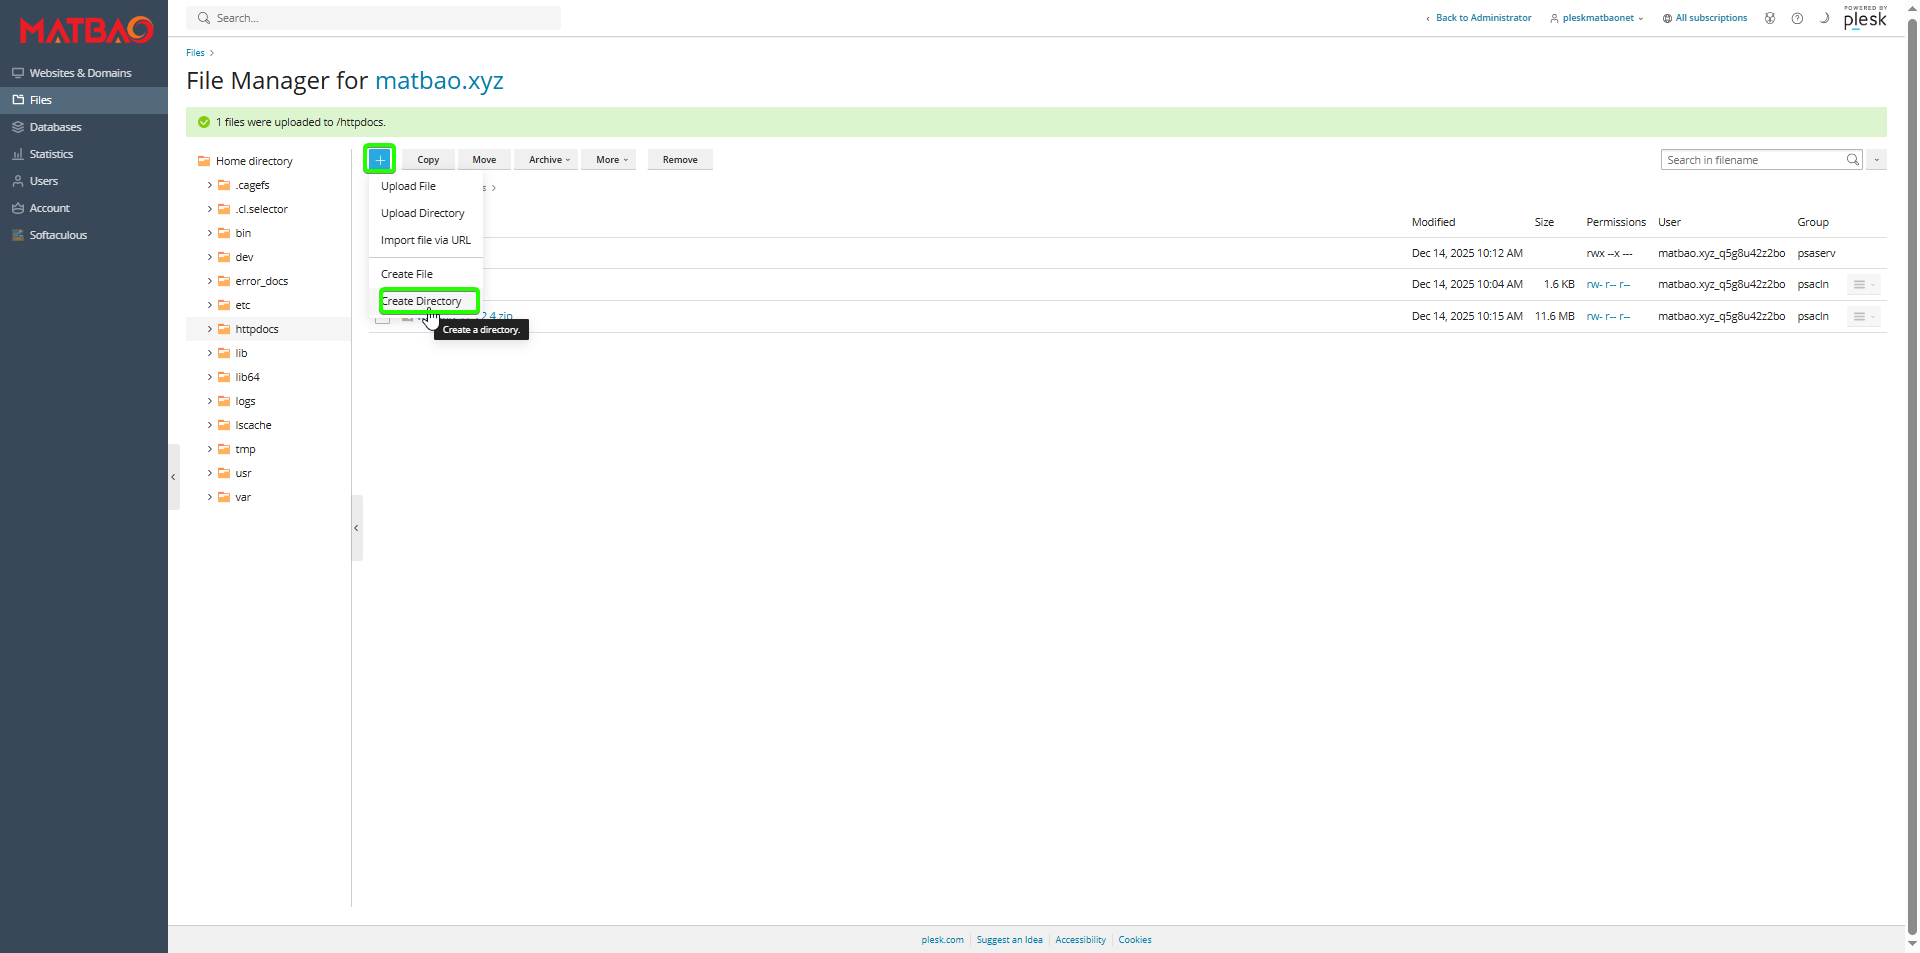Open the Archive dropdown button
The image size is (1920, 953).
point(548,160)
